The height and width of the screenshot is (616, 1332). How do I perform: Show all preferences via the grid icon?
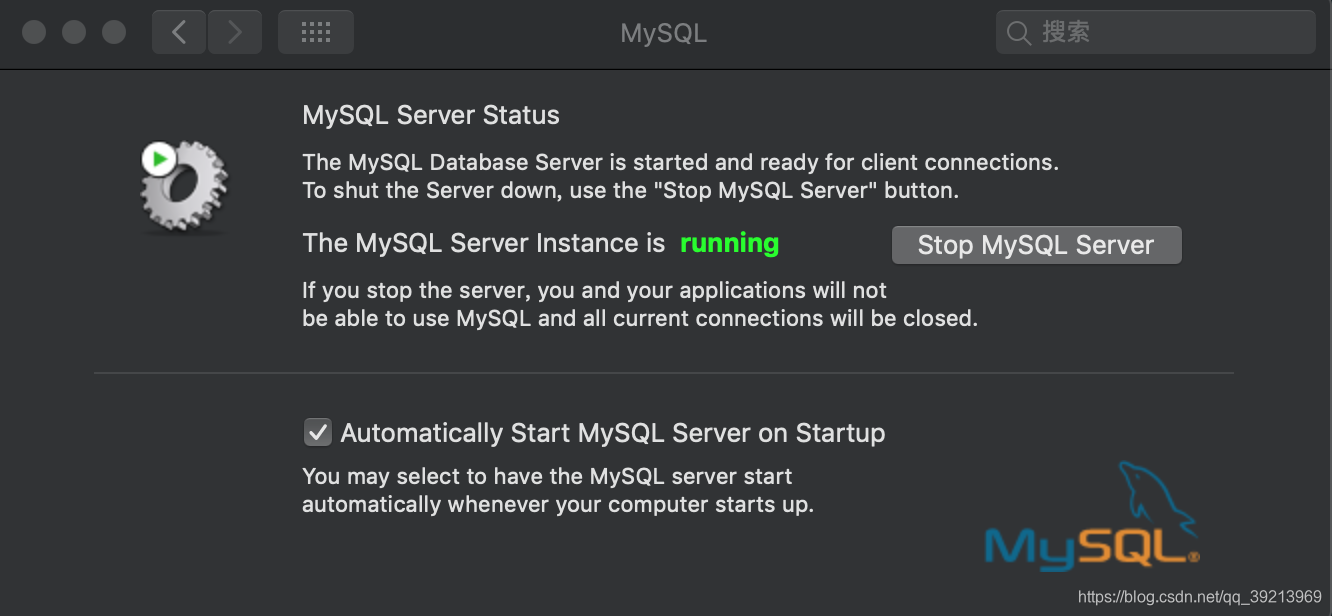click(316, 32)
